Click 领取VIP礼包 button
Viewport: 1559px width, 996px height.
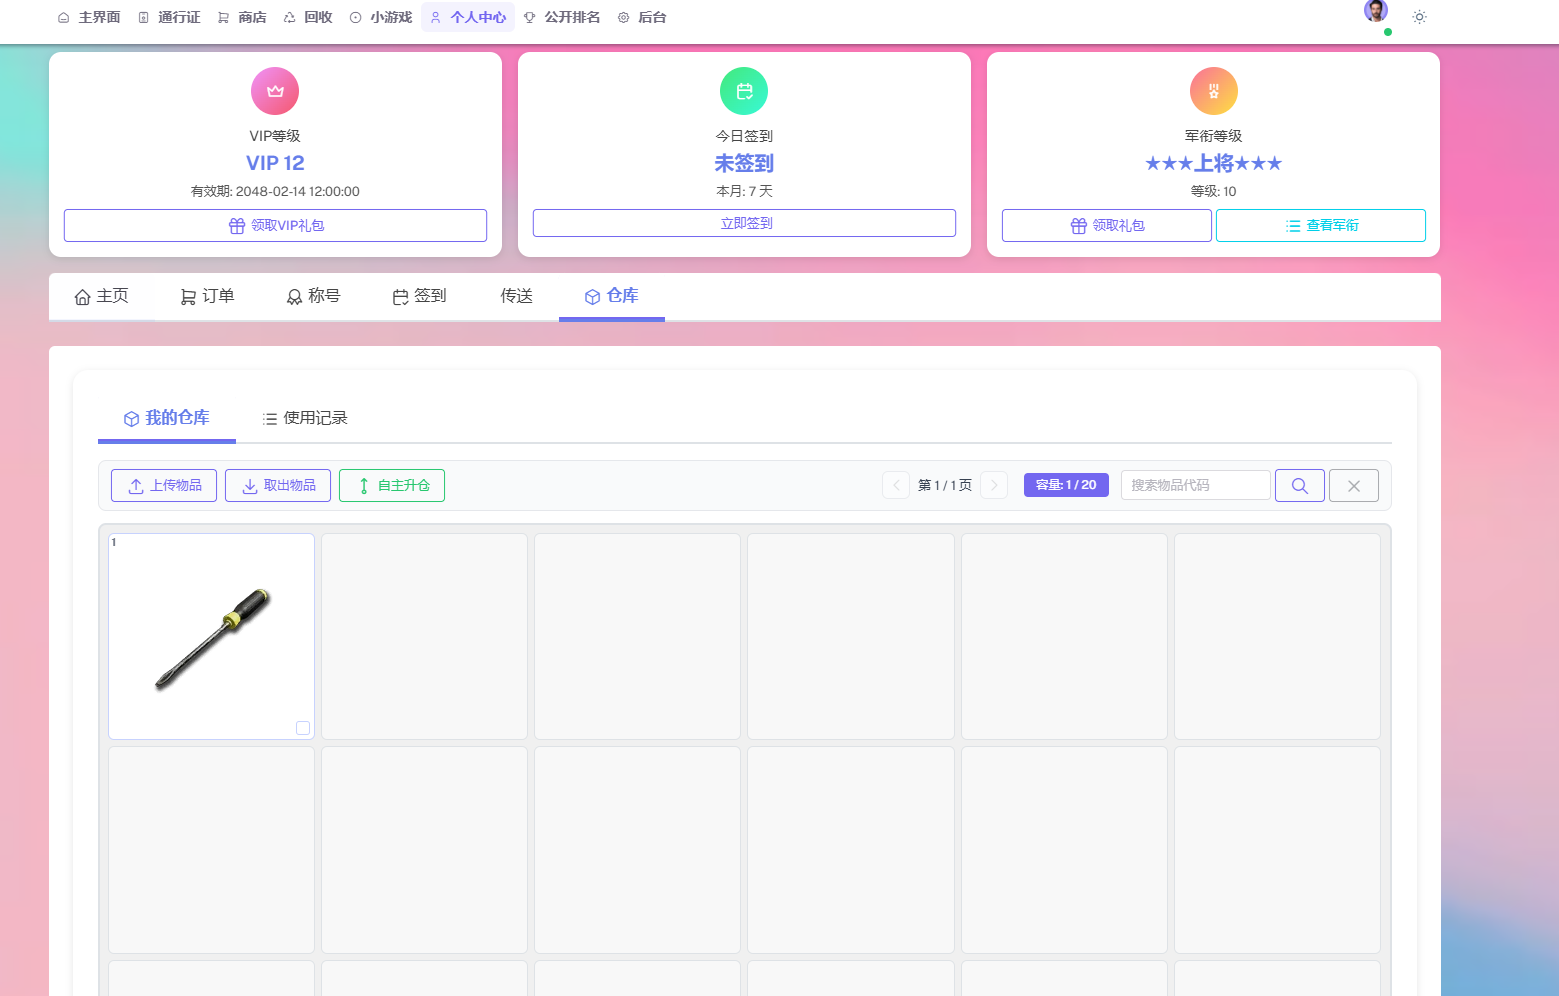tap(275, 225)
